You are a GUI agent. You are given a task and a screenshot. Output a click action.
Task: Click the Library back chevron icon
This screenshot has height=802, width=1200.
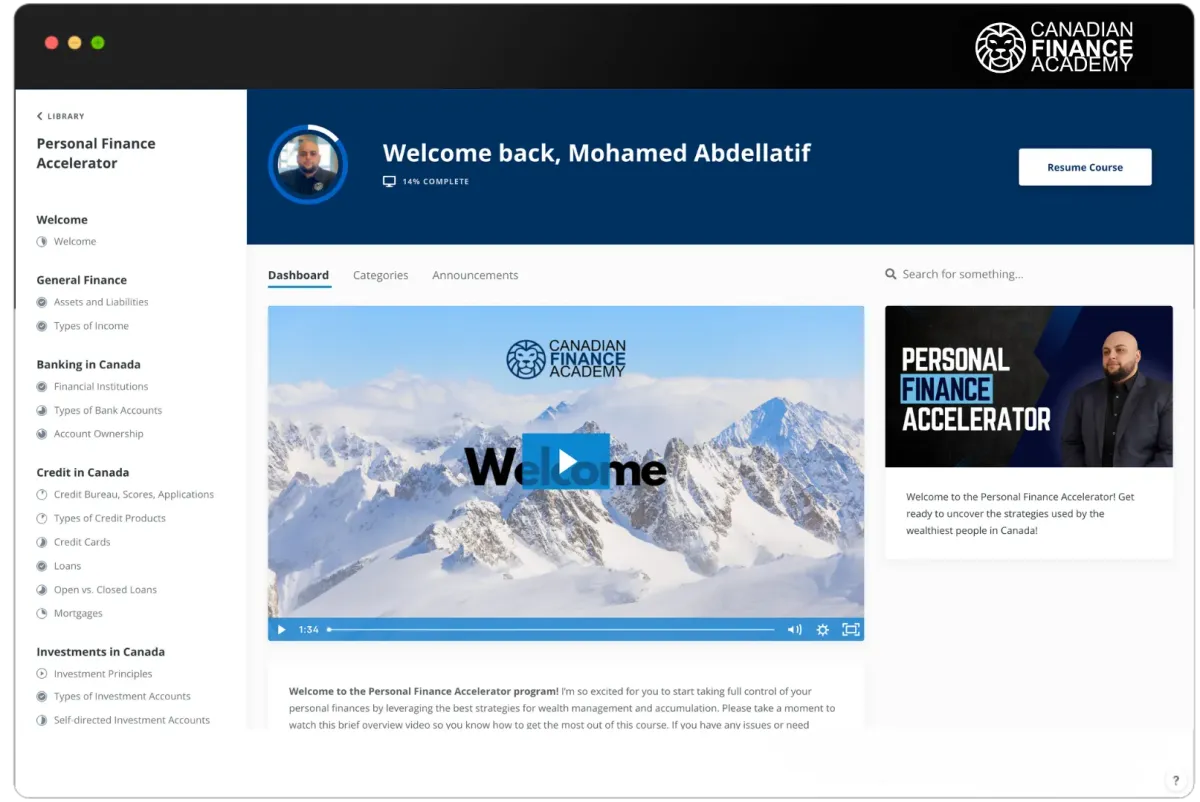[40, 116]
